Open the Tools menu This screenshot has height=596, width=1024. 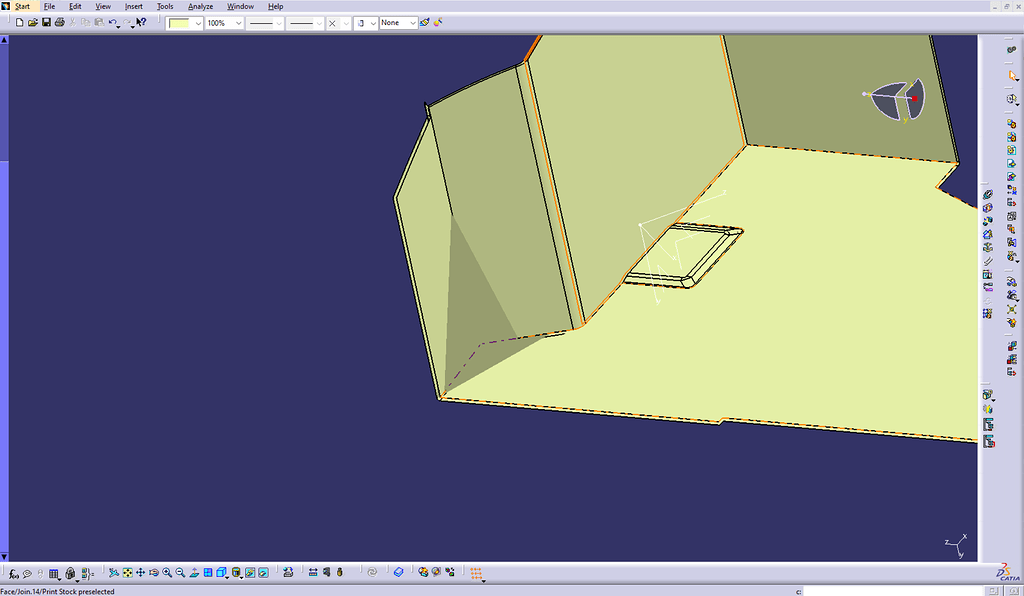coord(165,6)
